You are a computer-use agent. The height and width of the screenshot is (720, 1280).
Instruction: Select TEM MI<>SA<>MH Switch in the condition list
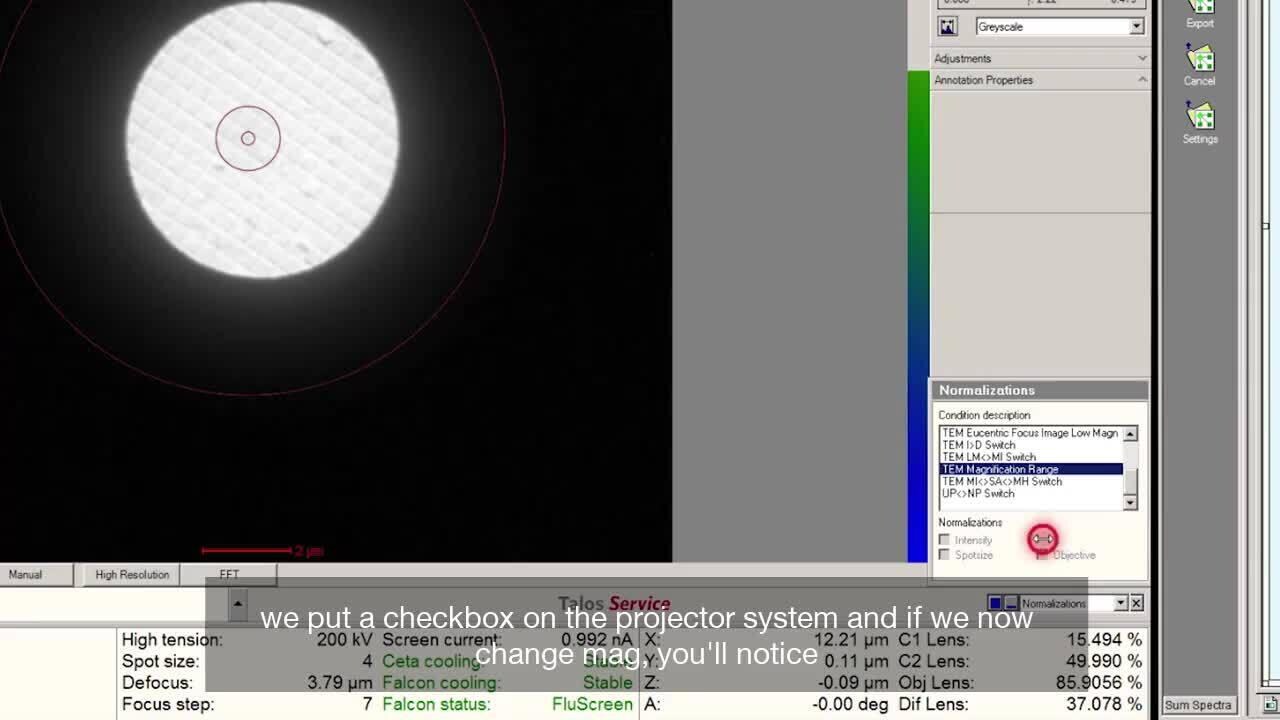pos(1002,481)
